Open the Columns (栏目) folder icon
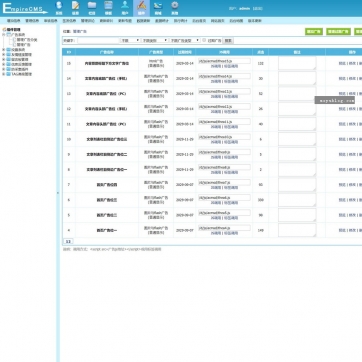Screen dimensions: 362x362 pos(92,8)
